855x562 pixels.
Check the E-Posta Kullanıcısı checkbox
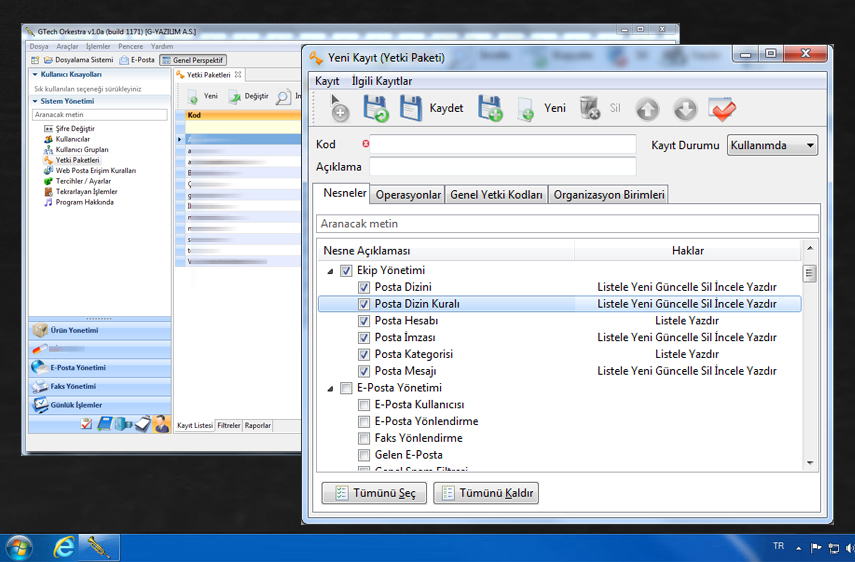(364, 405)
